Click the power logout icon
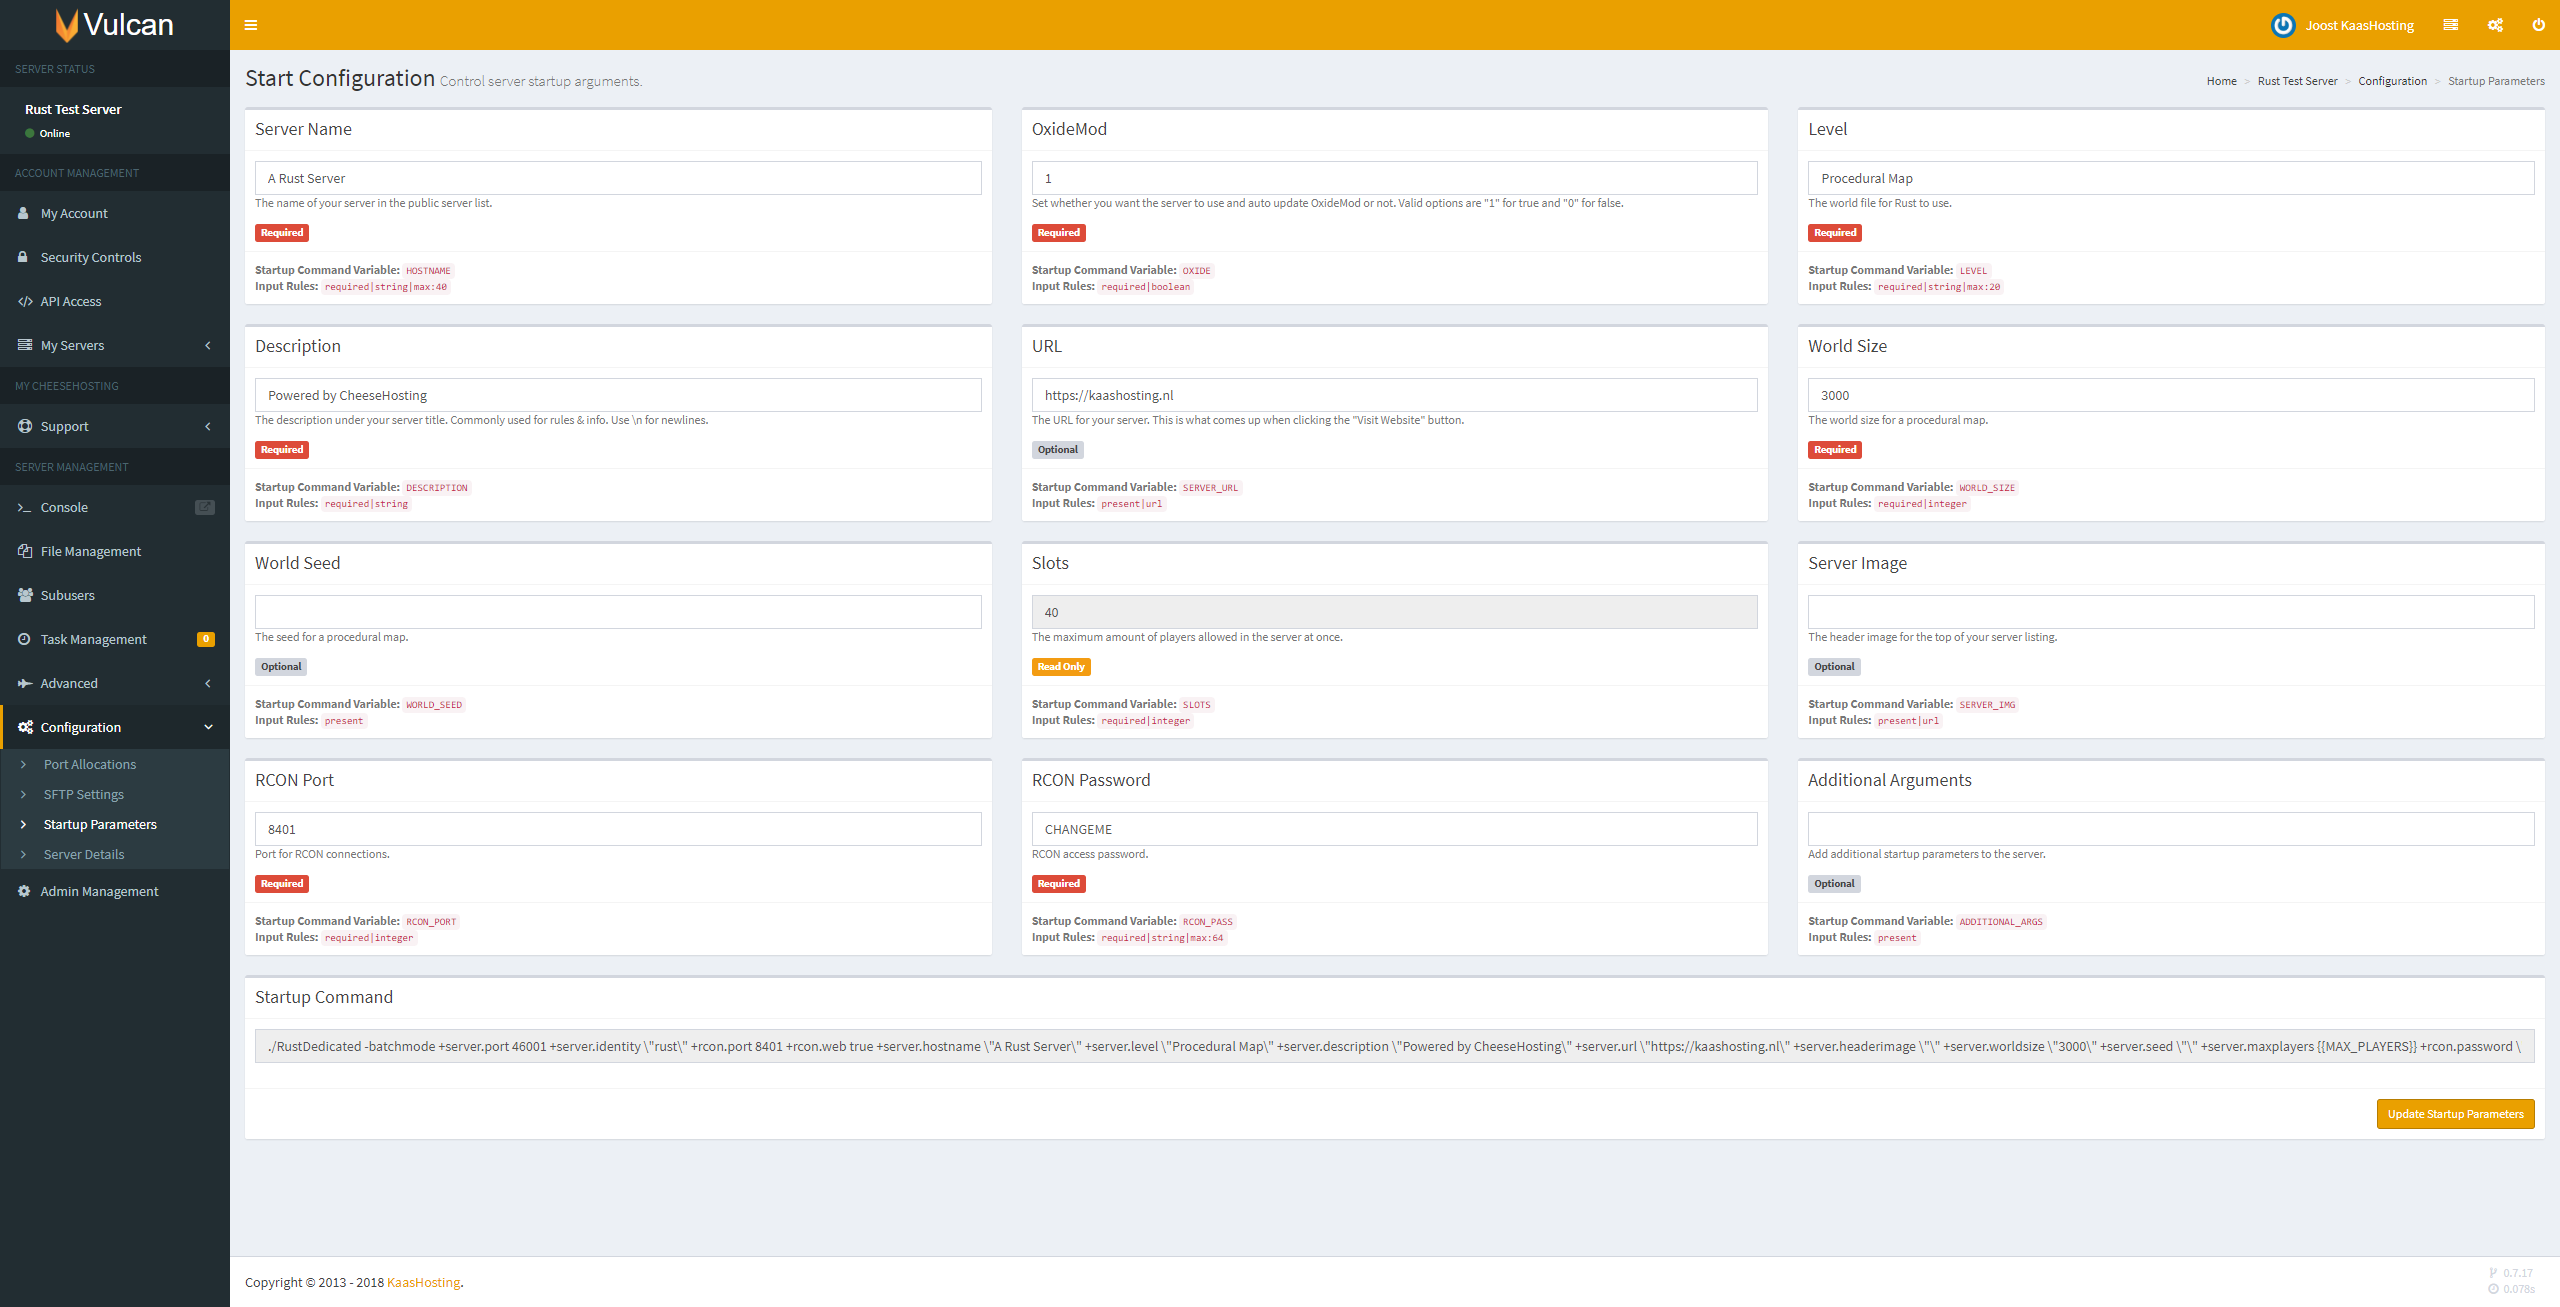The image size is (2560, 1307). [2538, 25]
